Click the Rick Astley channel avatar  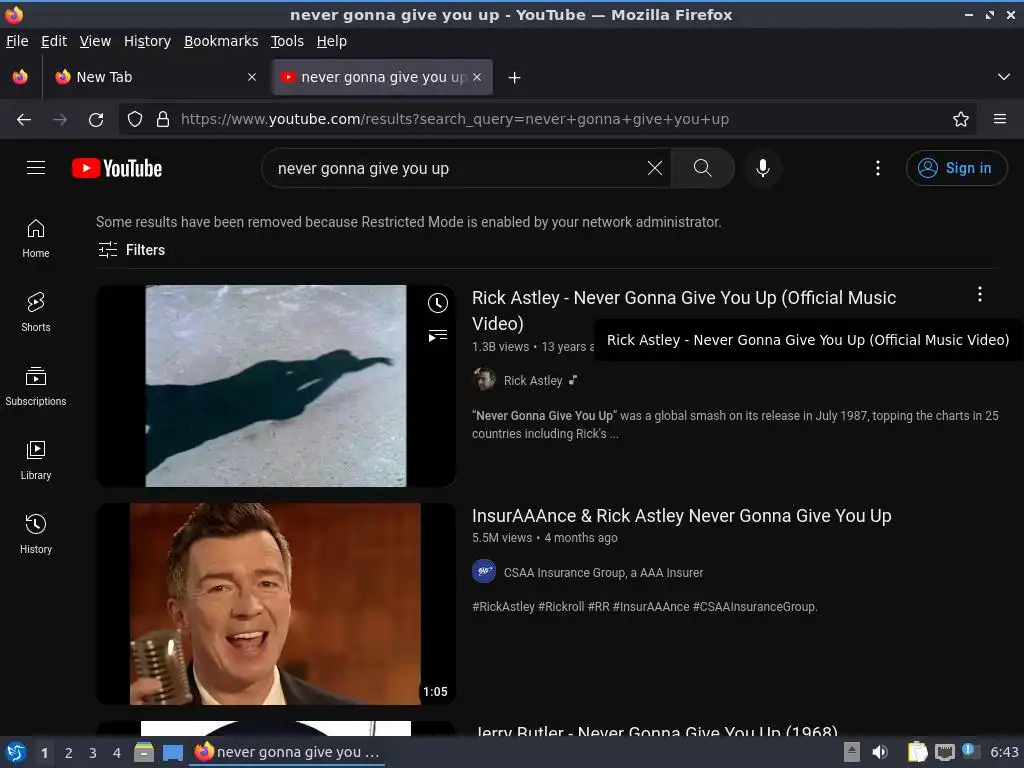(x=484, y=379)
